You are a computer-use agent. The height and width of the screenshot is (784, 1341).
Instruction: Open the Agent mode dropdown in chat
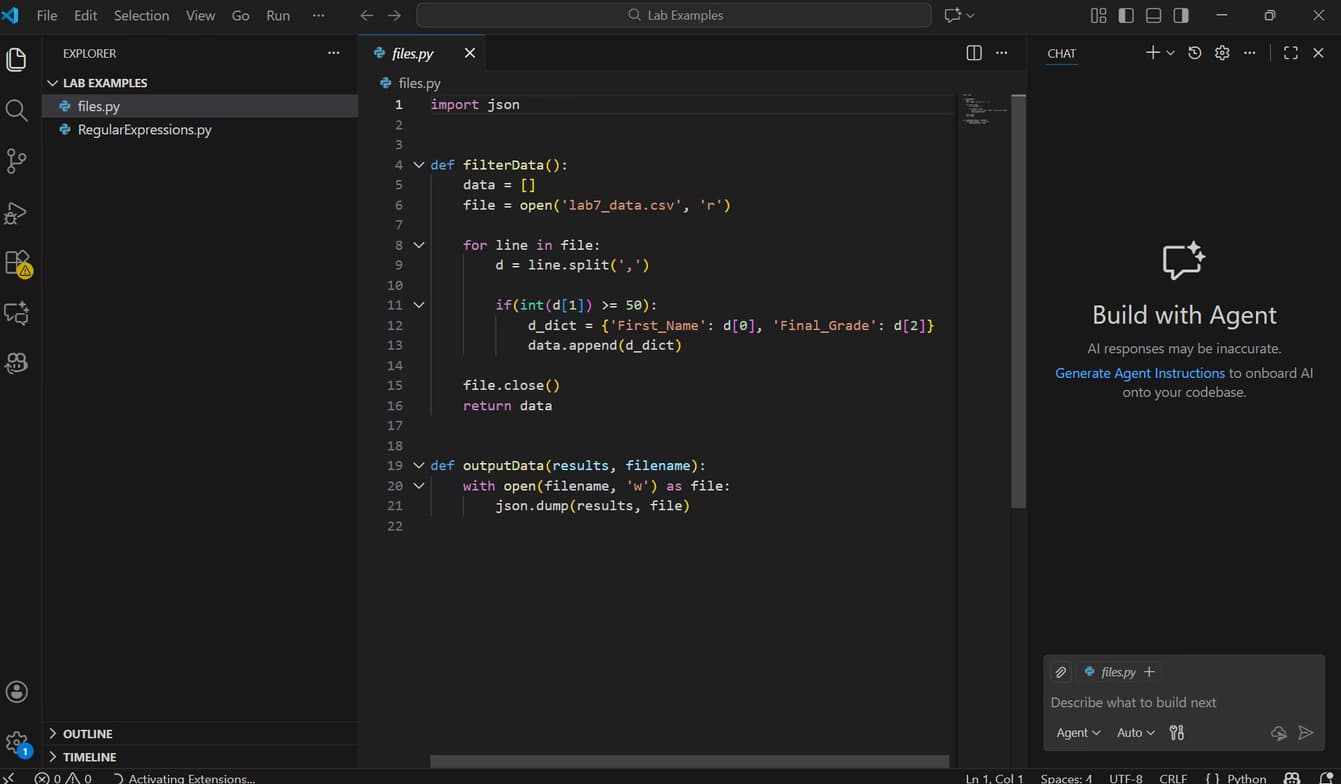tap(1078, 732)
